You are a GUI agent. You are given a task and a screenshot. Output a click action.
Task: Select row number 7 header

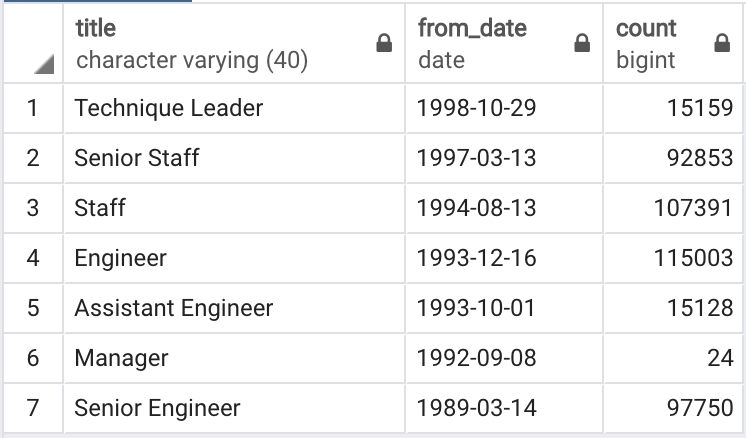(32, 408)
